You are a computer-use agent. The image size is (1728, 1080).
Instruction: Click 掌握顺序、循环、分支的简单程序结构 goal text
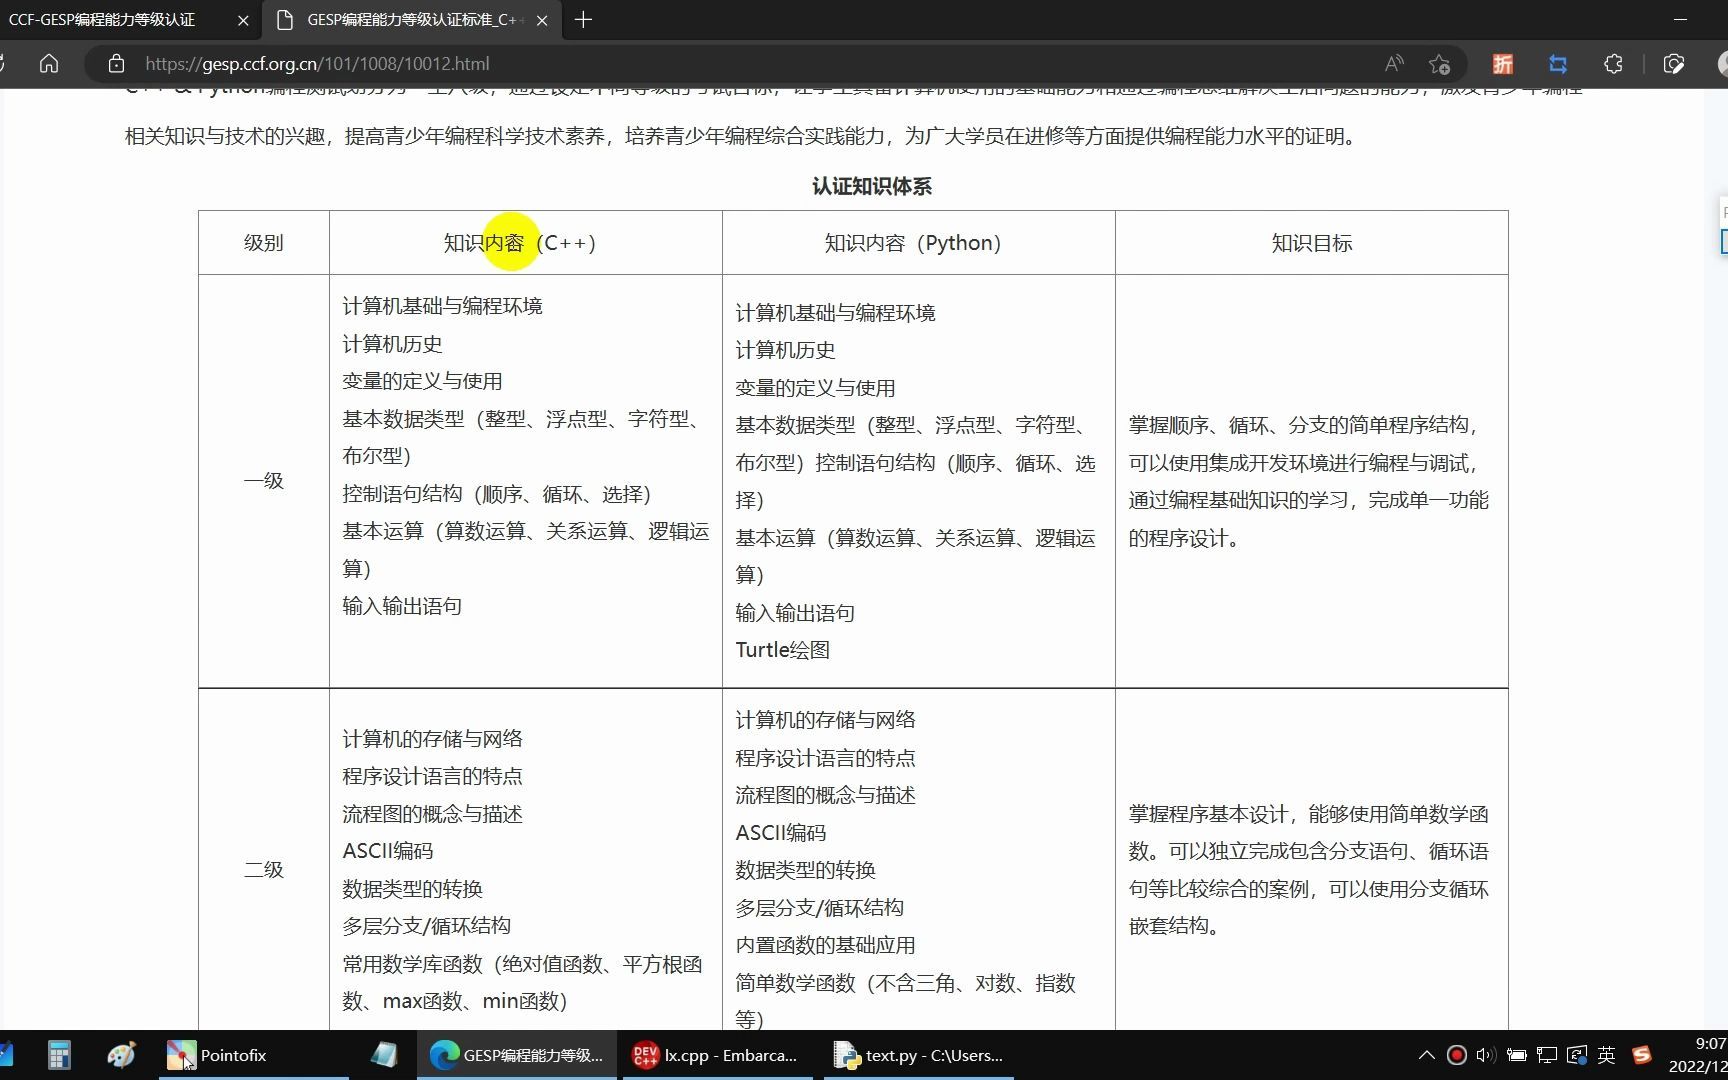coord(1303,425)
